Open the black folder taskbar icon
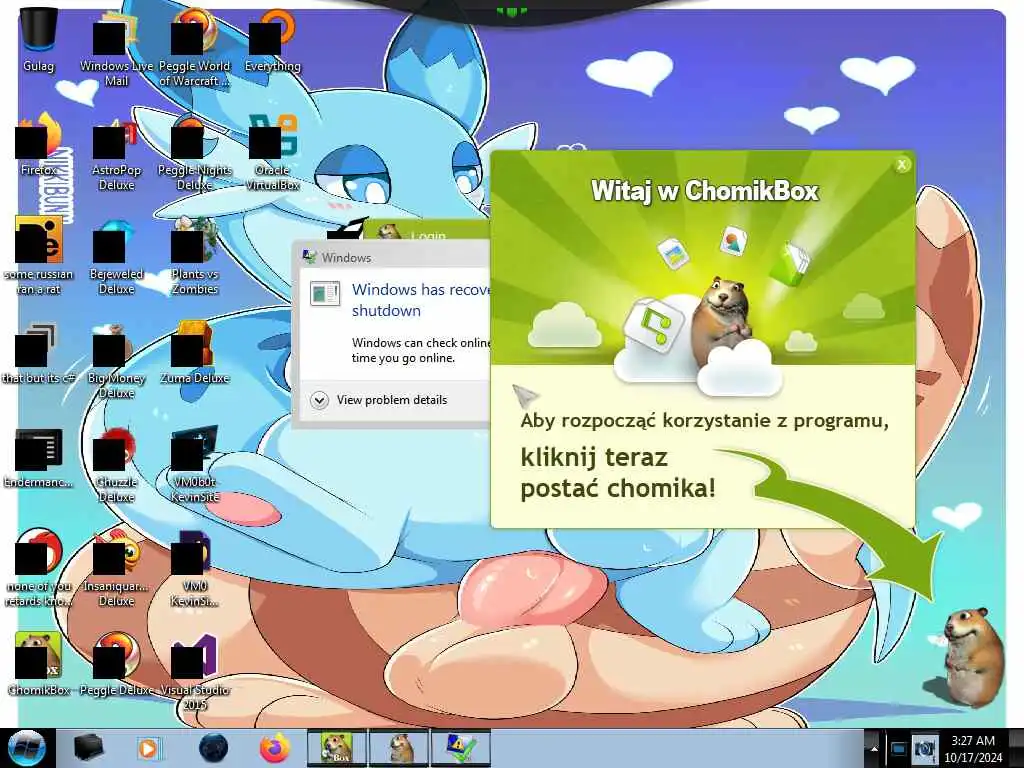This screenshot has width=1024, height=768. point(88,748)
